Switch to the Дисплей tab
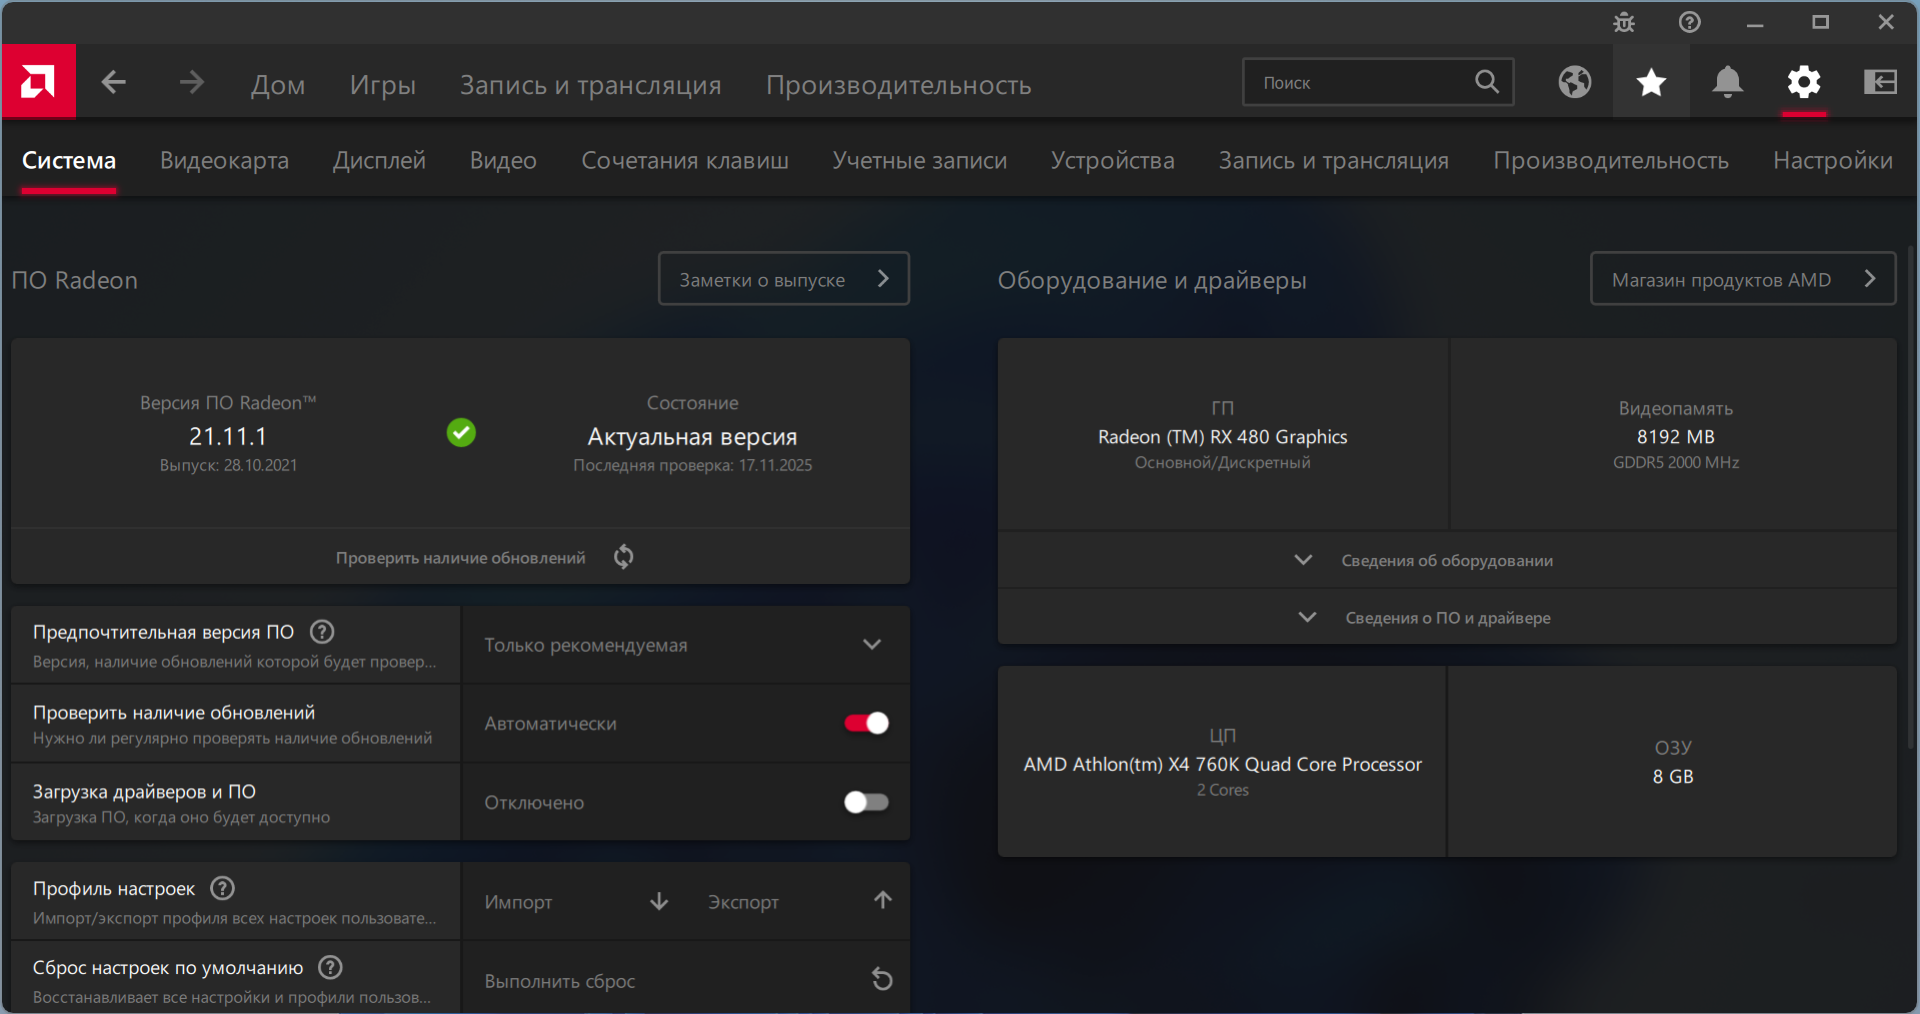The image size is (1920, 1014). coord(379,160)
